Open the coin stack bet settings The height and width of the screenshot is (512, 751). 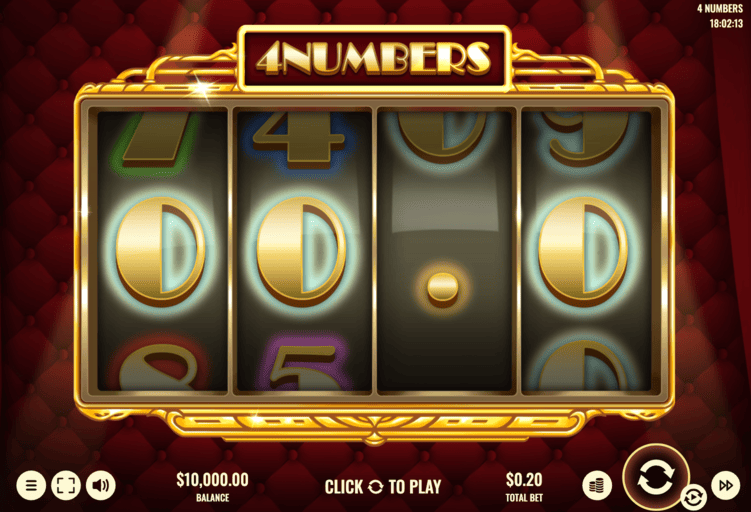[597, 486]
